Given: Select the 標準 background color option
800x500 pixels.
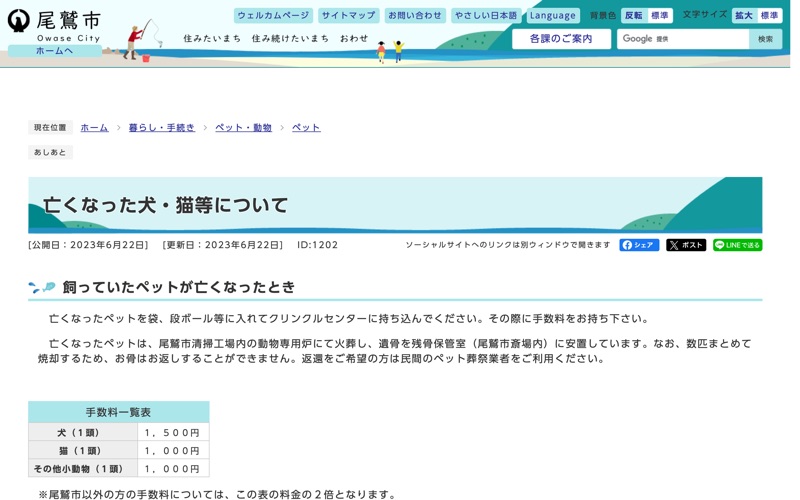Looking at the screenshot, I should [659, 15].
